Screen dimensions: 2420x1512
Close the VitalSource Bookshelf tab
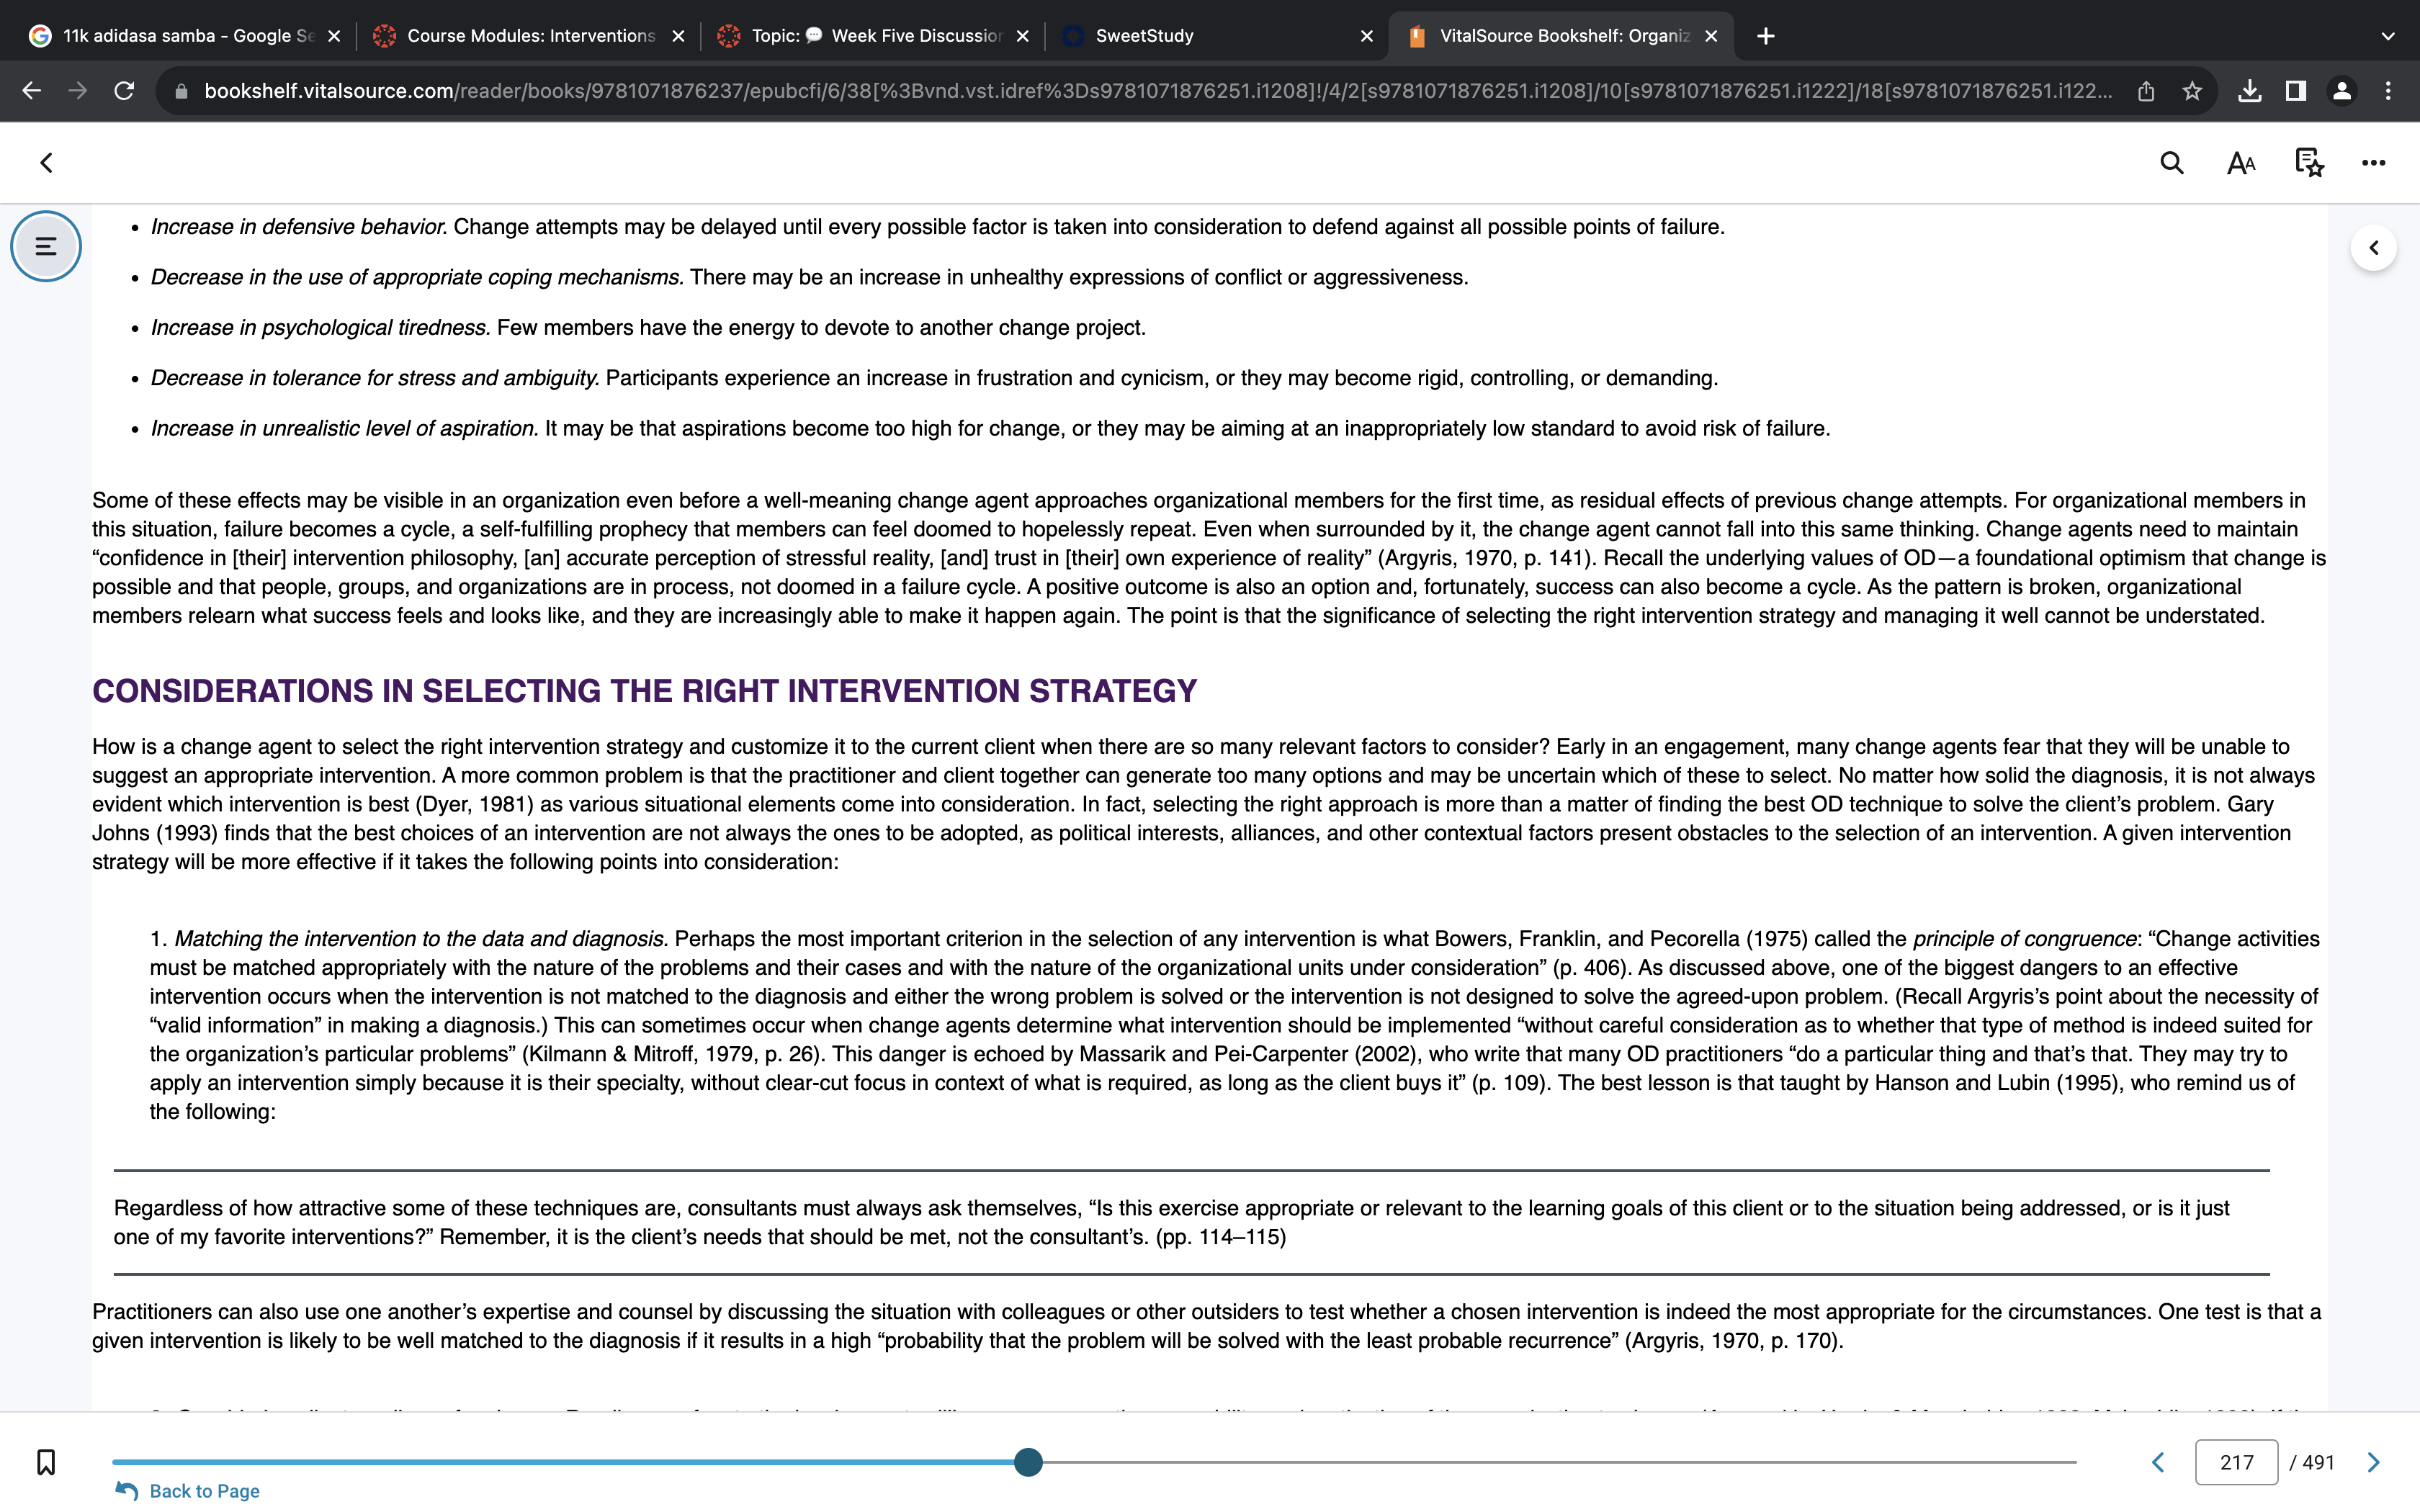click(1711, 36)
